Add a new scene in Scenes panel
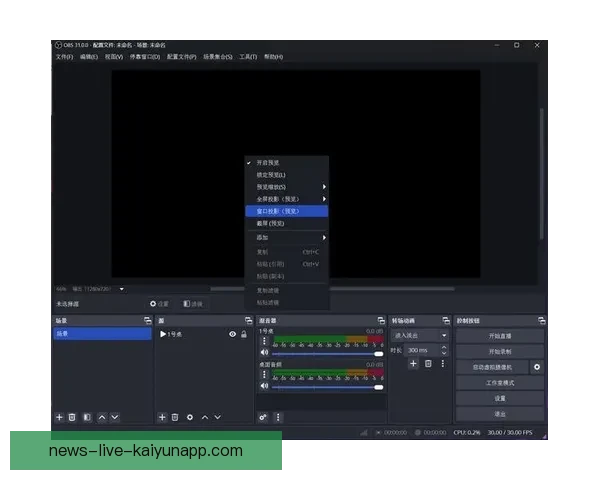Image resolution: width=600 pixels, height=480 pixels. (59, 417)
